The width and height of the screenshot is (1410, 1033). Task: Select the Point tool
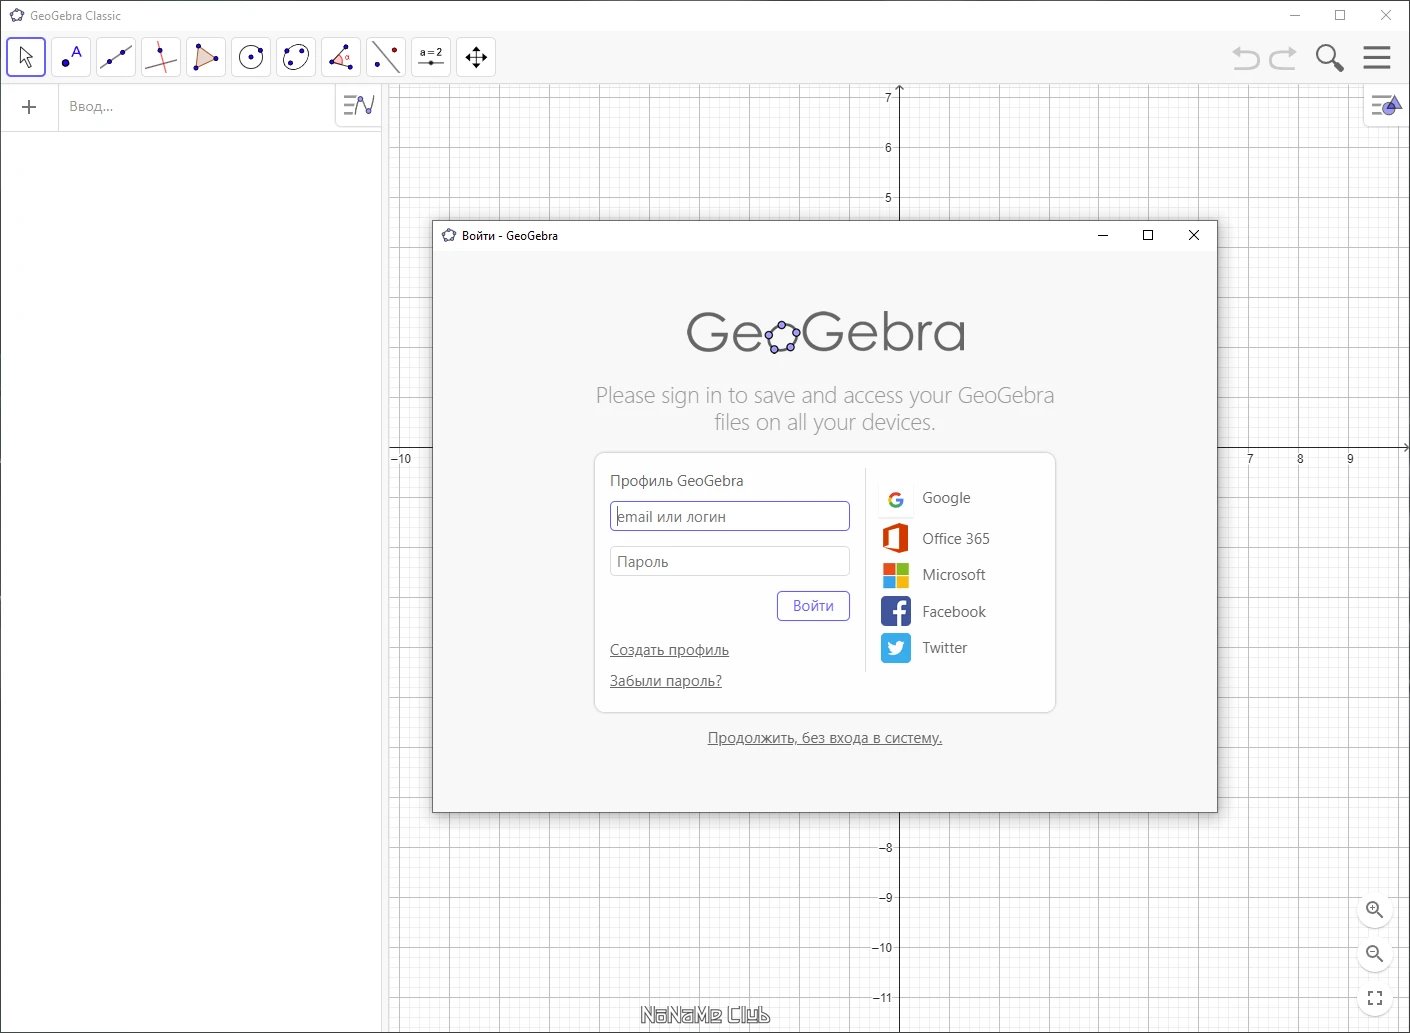(71, 57)
